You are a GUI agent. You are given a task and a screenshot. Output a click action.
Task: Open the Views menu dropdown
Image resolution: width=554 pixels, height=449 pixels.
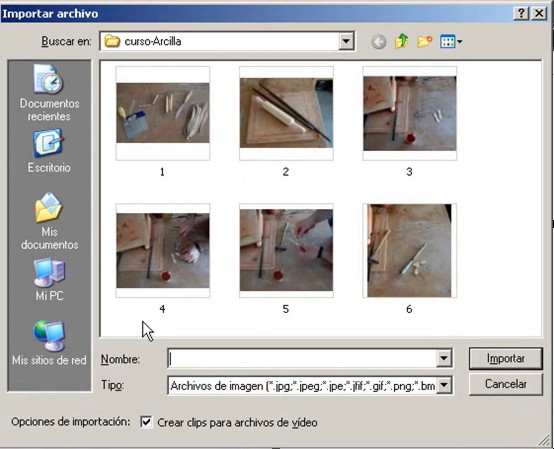coord(451,42)
